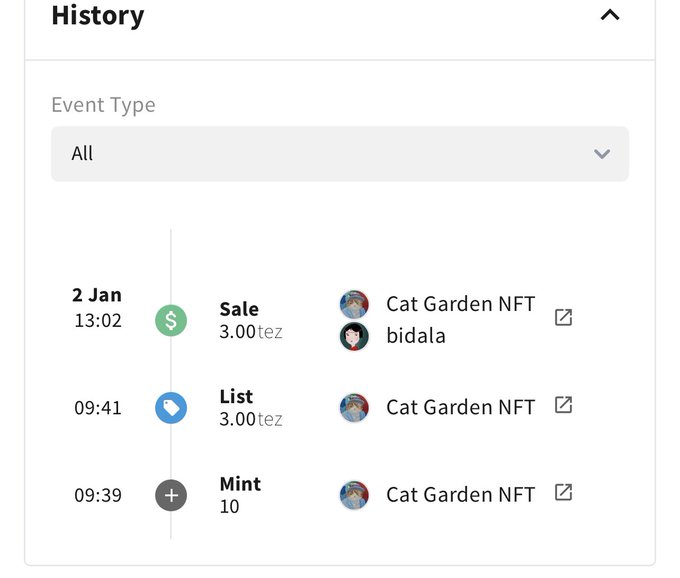680x578 pixels.
Task: Collapse the History section chevron
Action: [610, 15]
